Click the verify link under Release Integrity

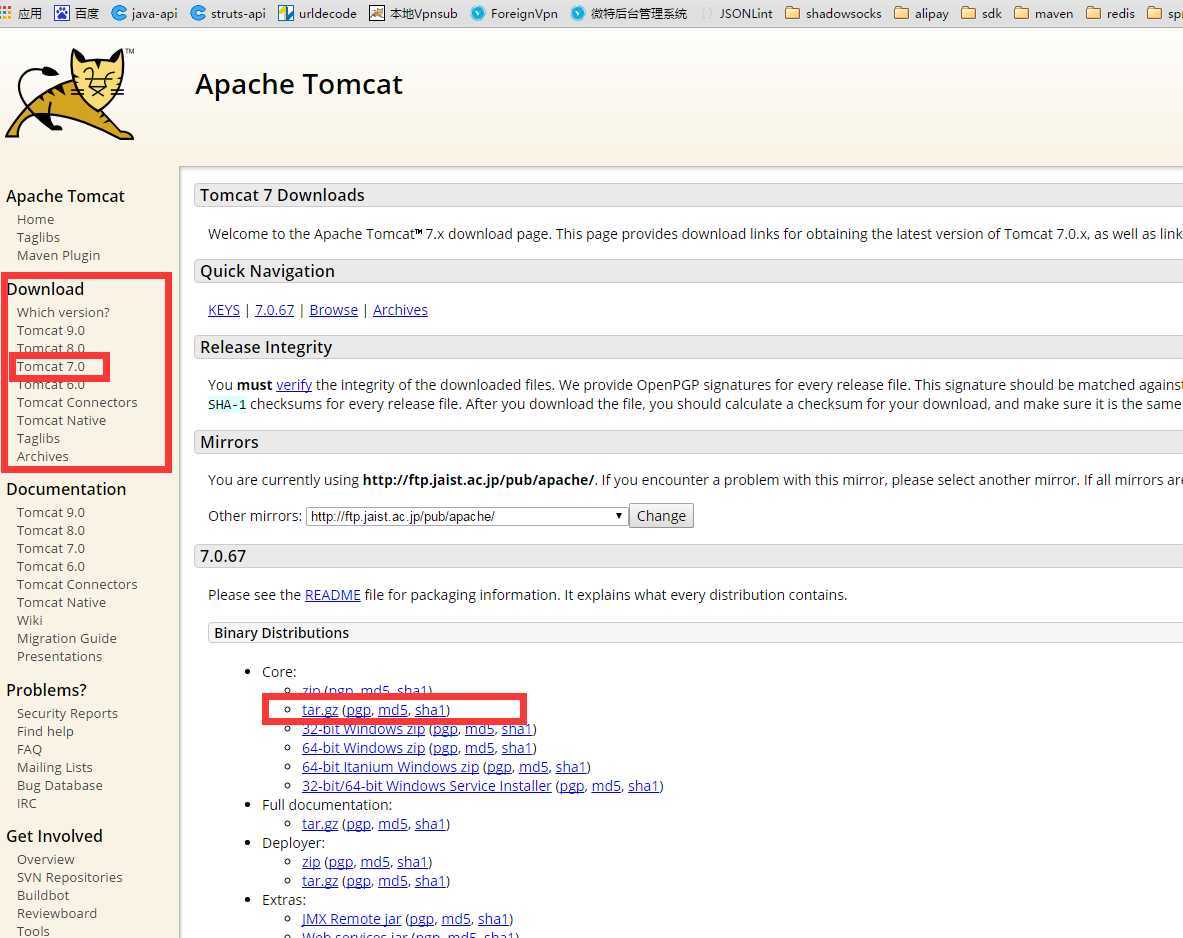click(x=293, y=385)
